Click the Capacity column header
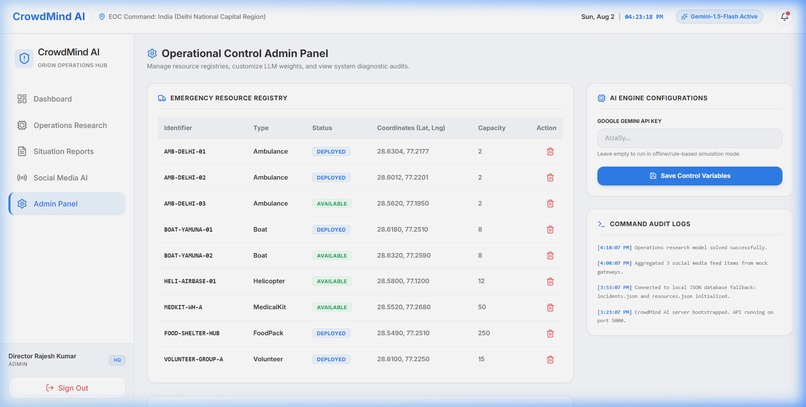This screenshot has width=806, height=407. tap(491, 128)
